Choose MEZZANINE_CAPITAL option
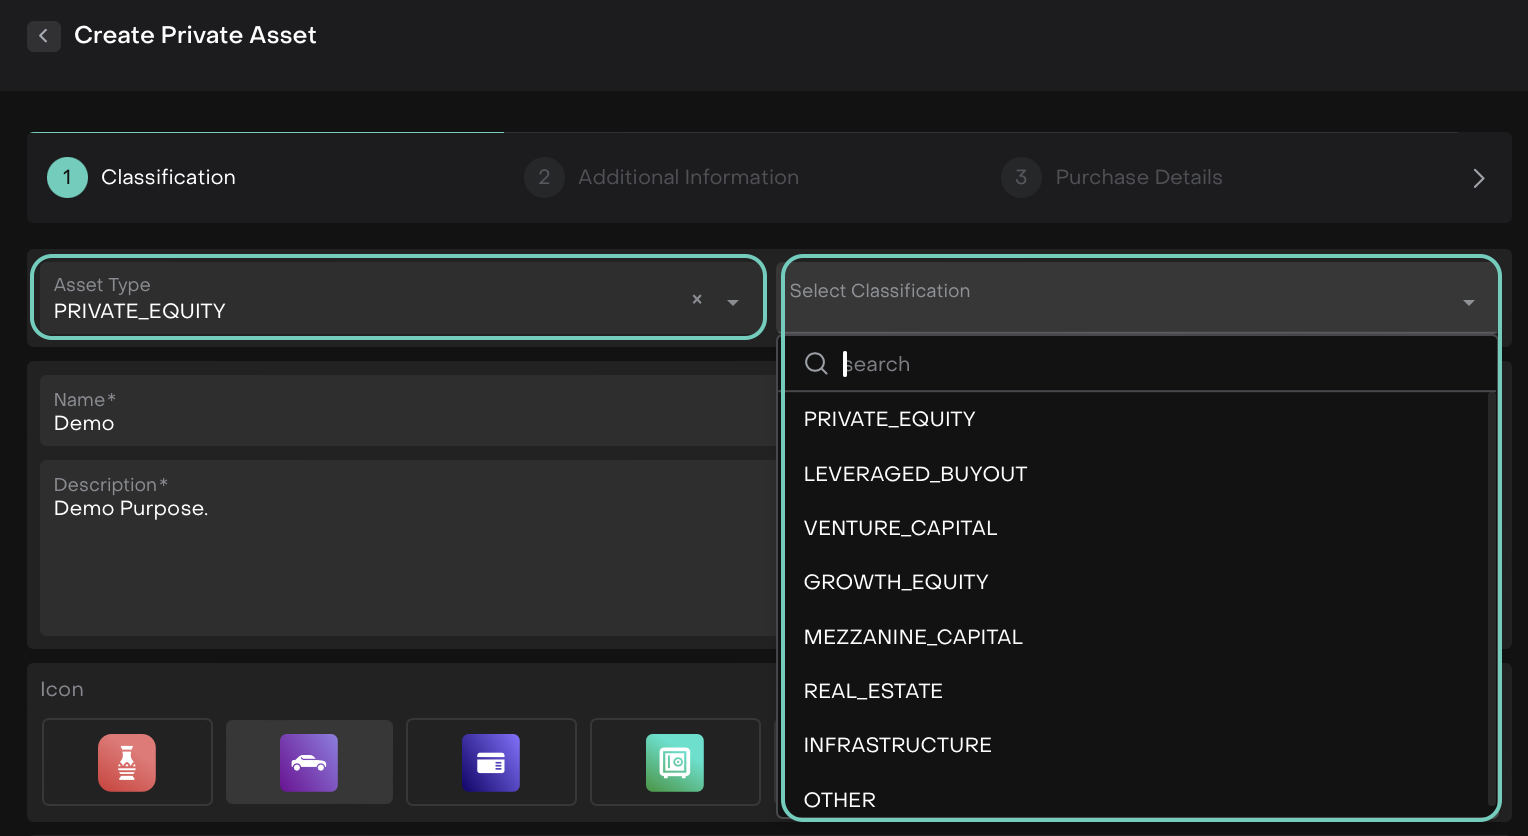 (x=913, y=637)
